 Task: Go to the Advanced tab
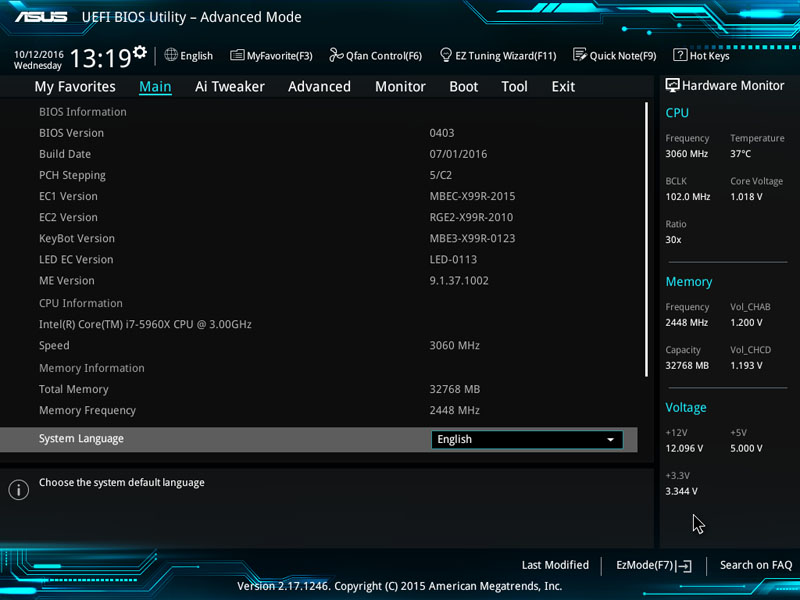click(319, 87)
